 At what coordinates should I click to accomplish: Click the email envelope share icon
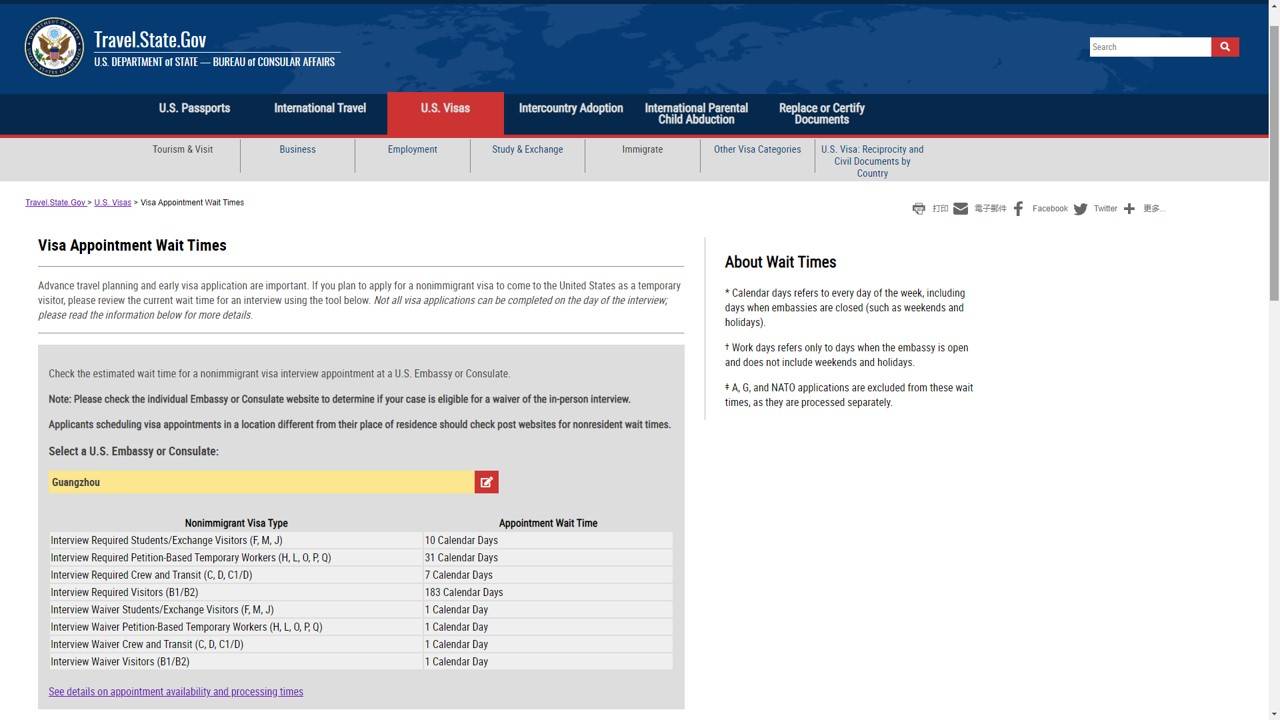pos(960,209)
